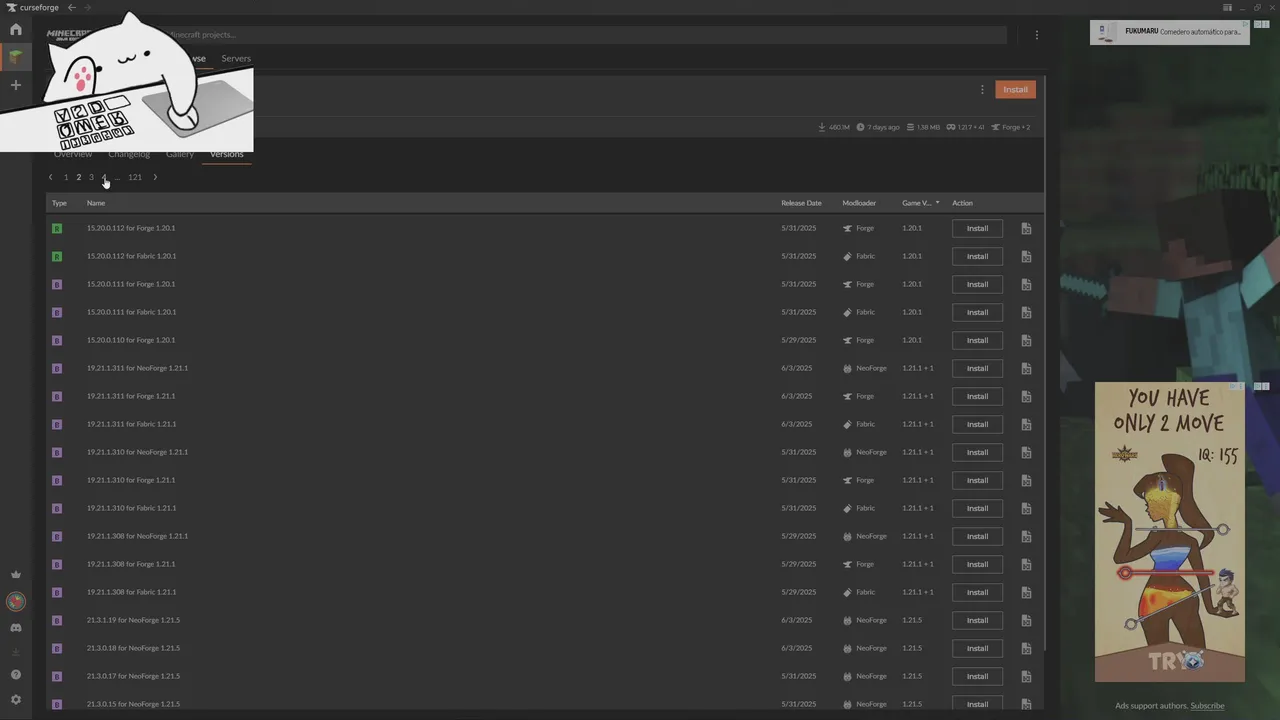Click the '1.21.1 + 1' game version for 19.21.1.311 Fabric
1280x720 pixels.
coord(917,424)
